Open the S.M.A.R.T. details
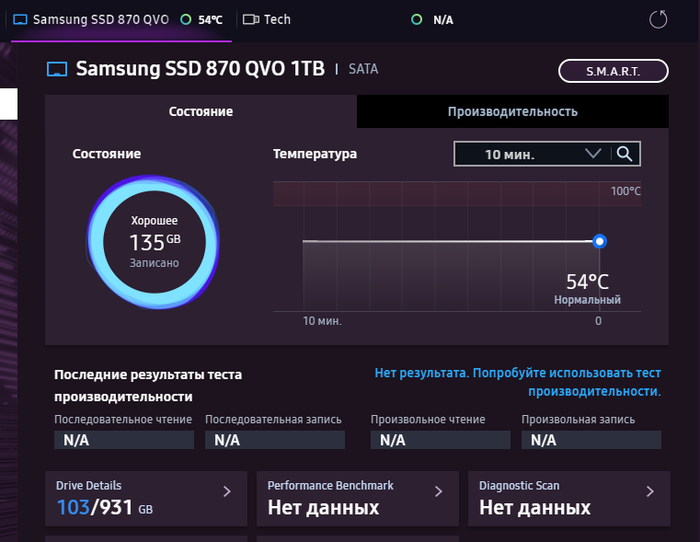 [613, 71]
